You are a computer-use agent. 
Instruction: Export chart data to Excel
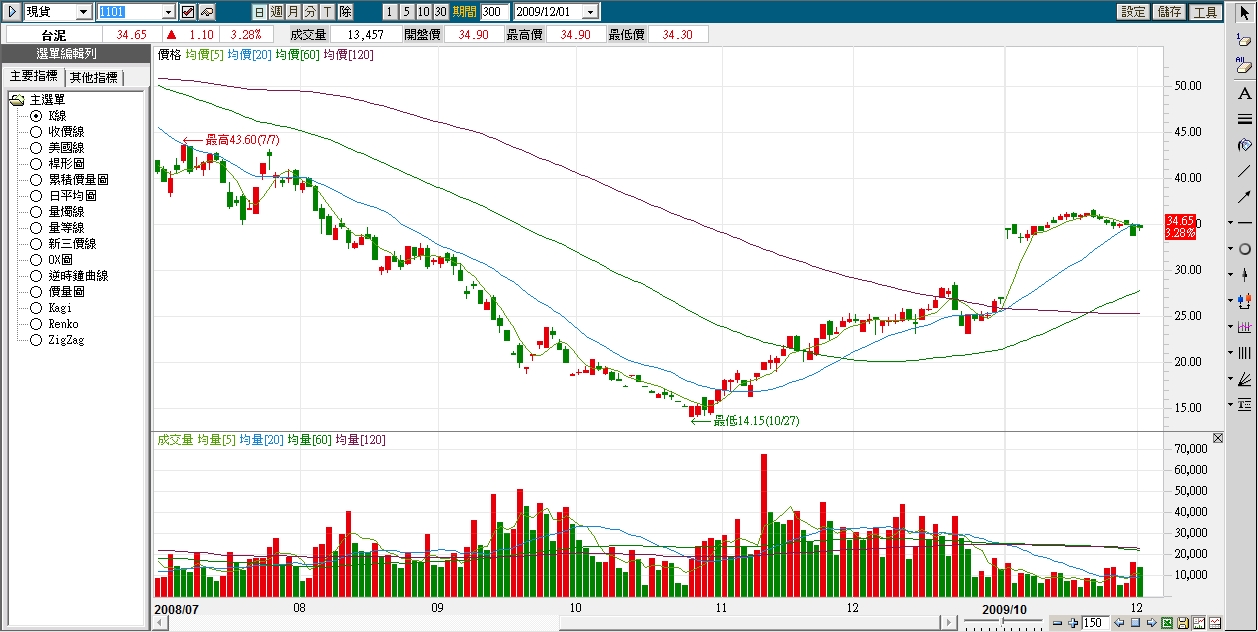[x=1167, y=623]
